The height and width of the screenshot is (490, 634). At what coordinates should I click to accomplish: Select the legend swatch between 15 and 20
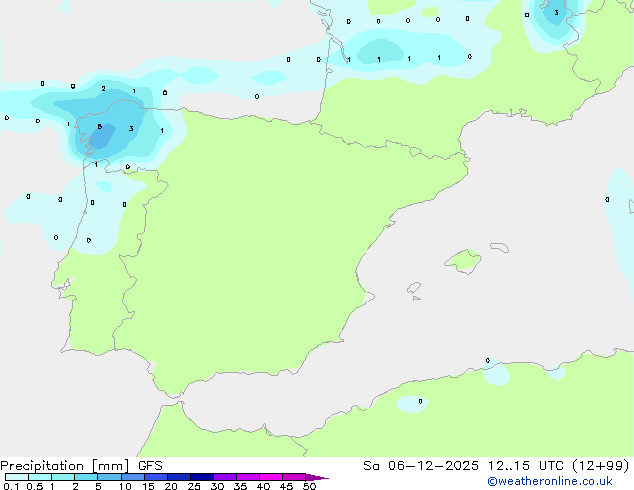tap(156, 477)
